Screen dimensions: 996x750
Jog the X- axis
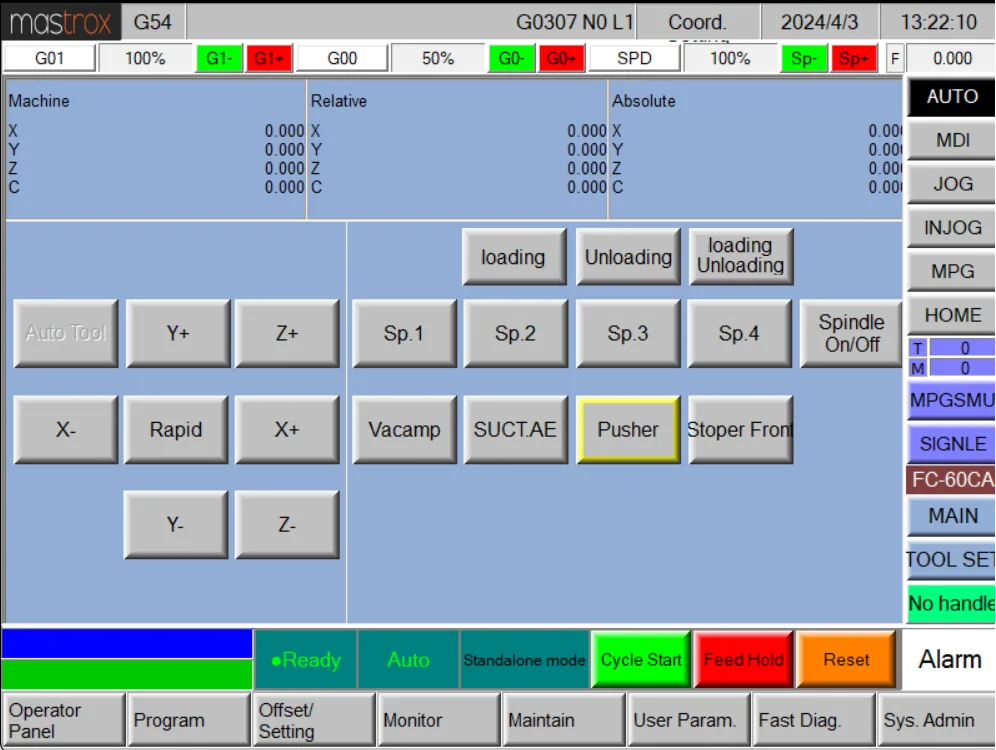pyautogui.click(x=65, y=430)
